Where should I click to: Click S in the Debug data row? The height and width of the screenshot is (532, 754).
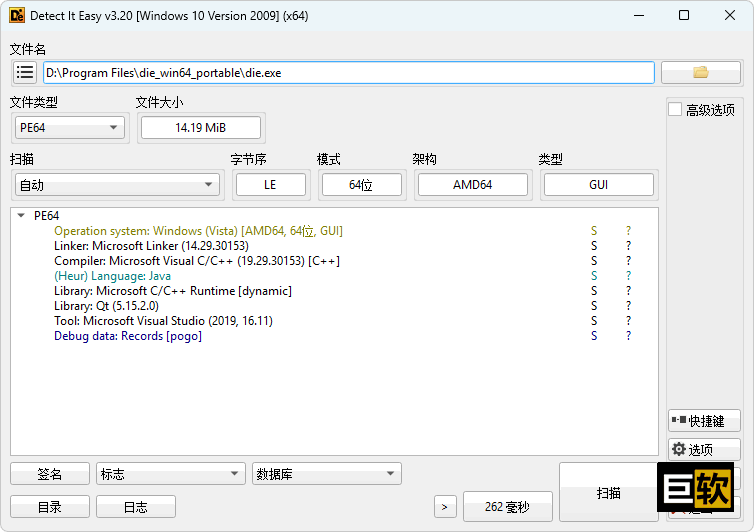pos(594,336)
